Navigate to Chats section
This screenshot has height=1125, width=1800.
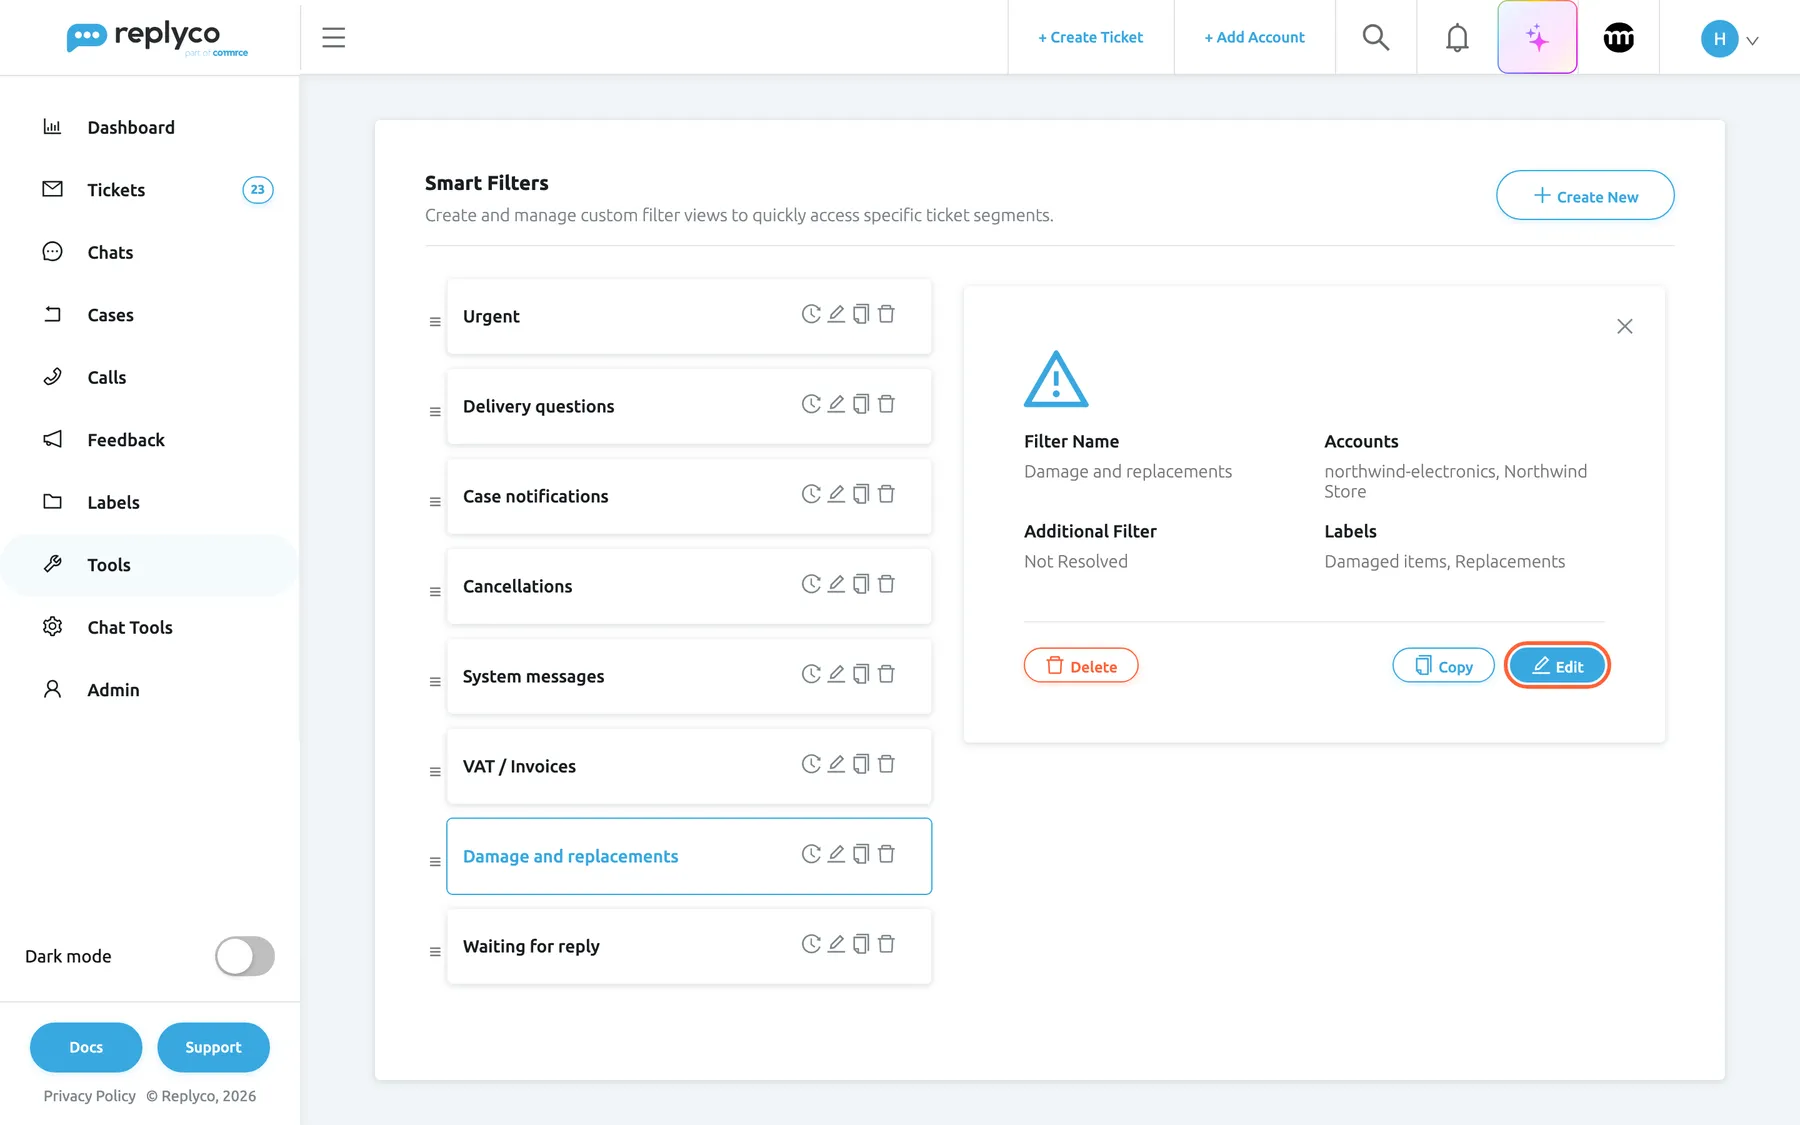[110, 253]
